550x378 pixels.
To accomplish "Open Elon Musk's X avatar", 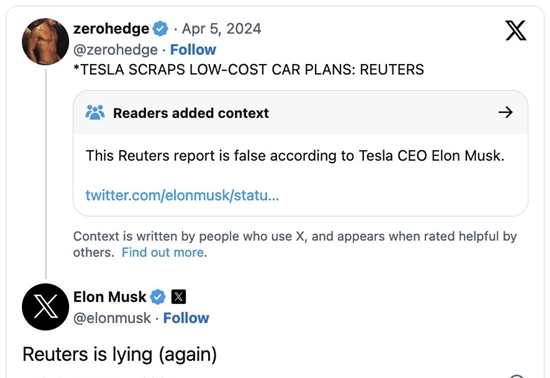I will (45, 307).
